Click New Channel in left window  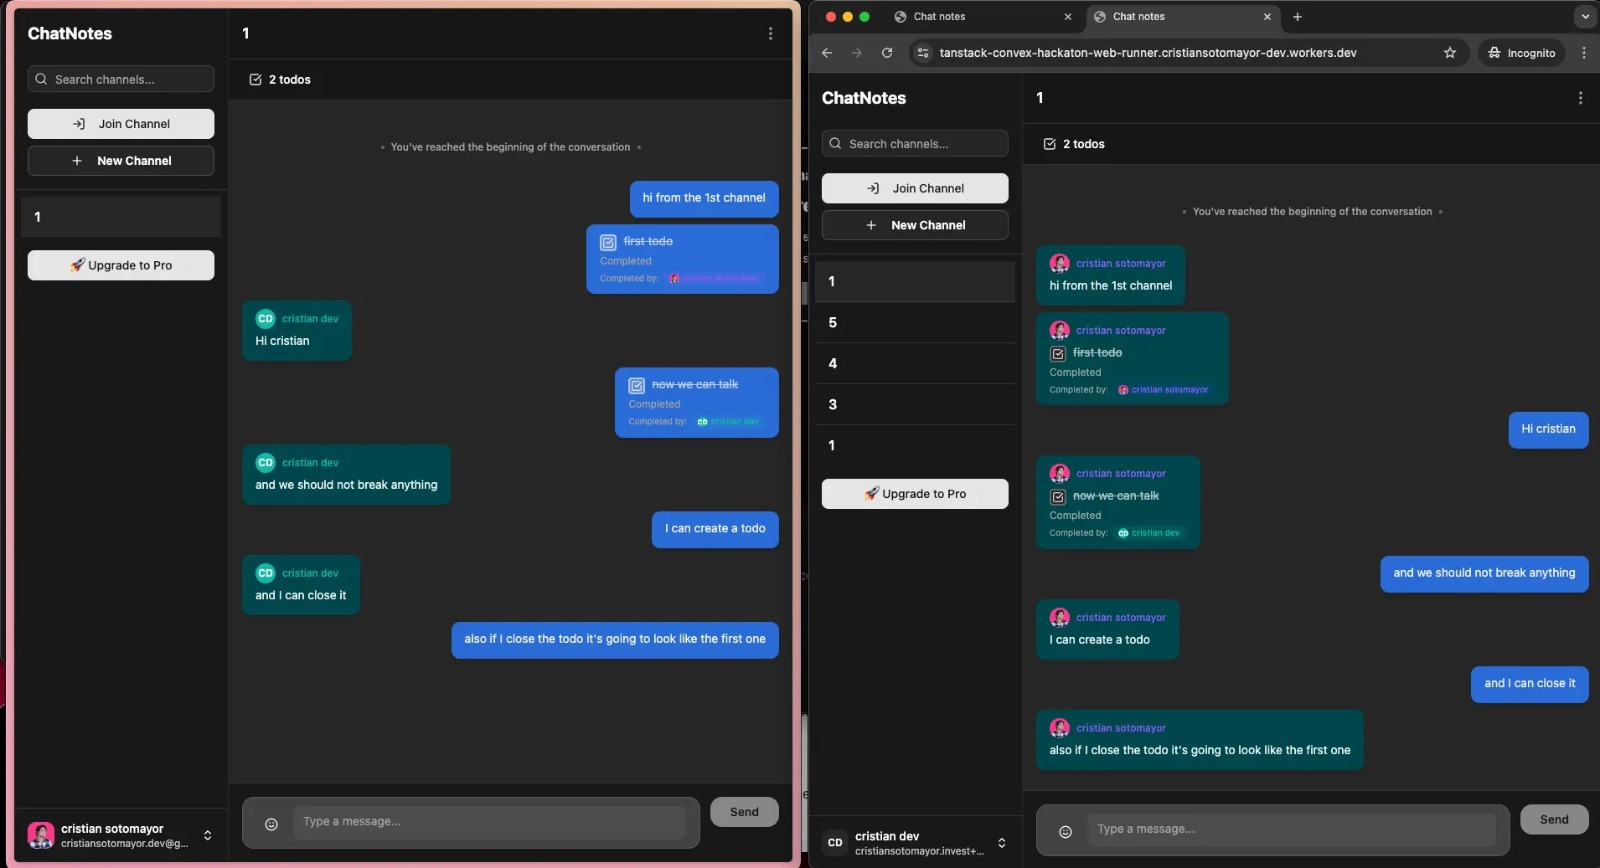coord(121,161)
